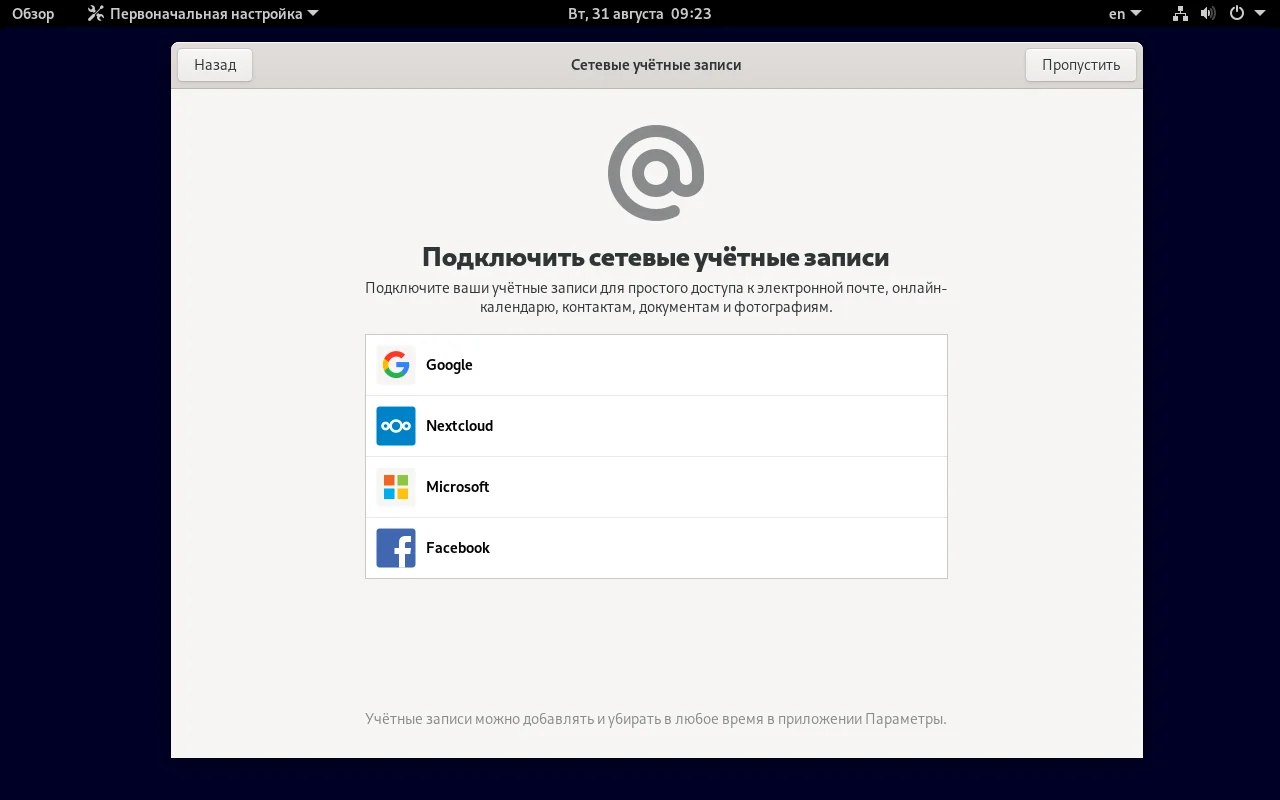Select the Microsoft account row
This screenshot has width=1280, height=800.
(656, 487)
